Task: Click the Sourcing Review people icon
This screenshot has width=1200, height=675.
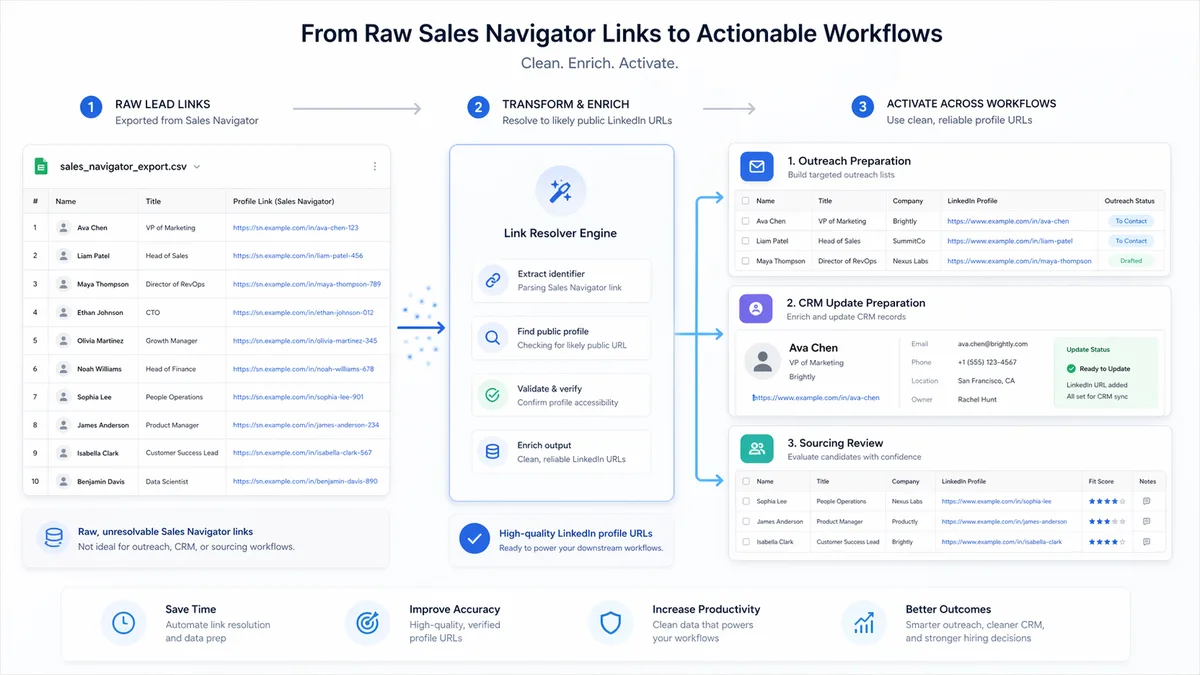Action: (757, 447)
